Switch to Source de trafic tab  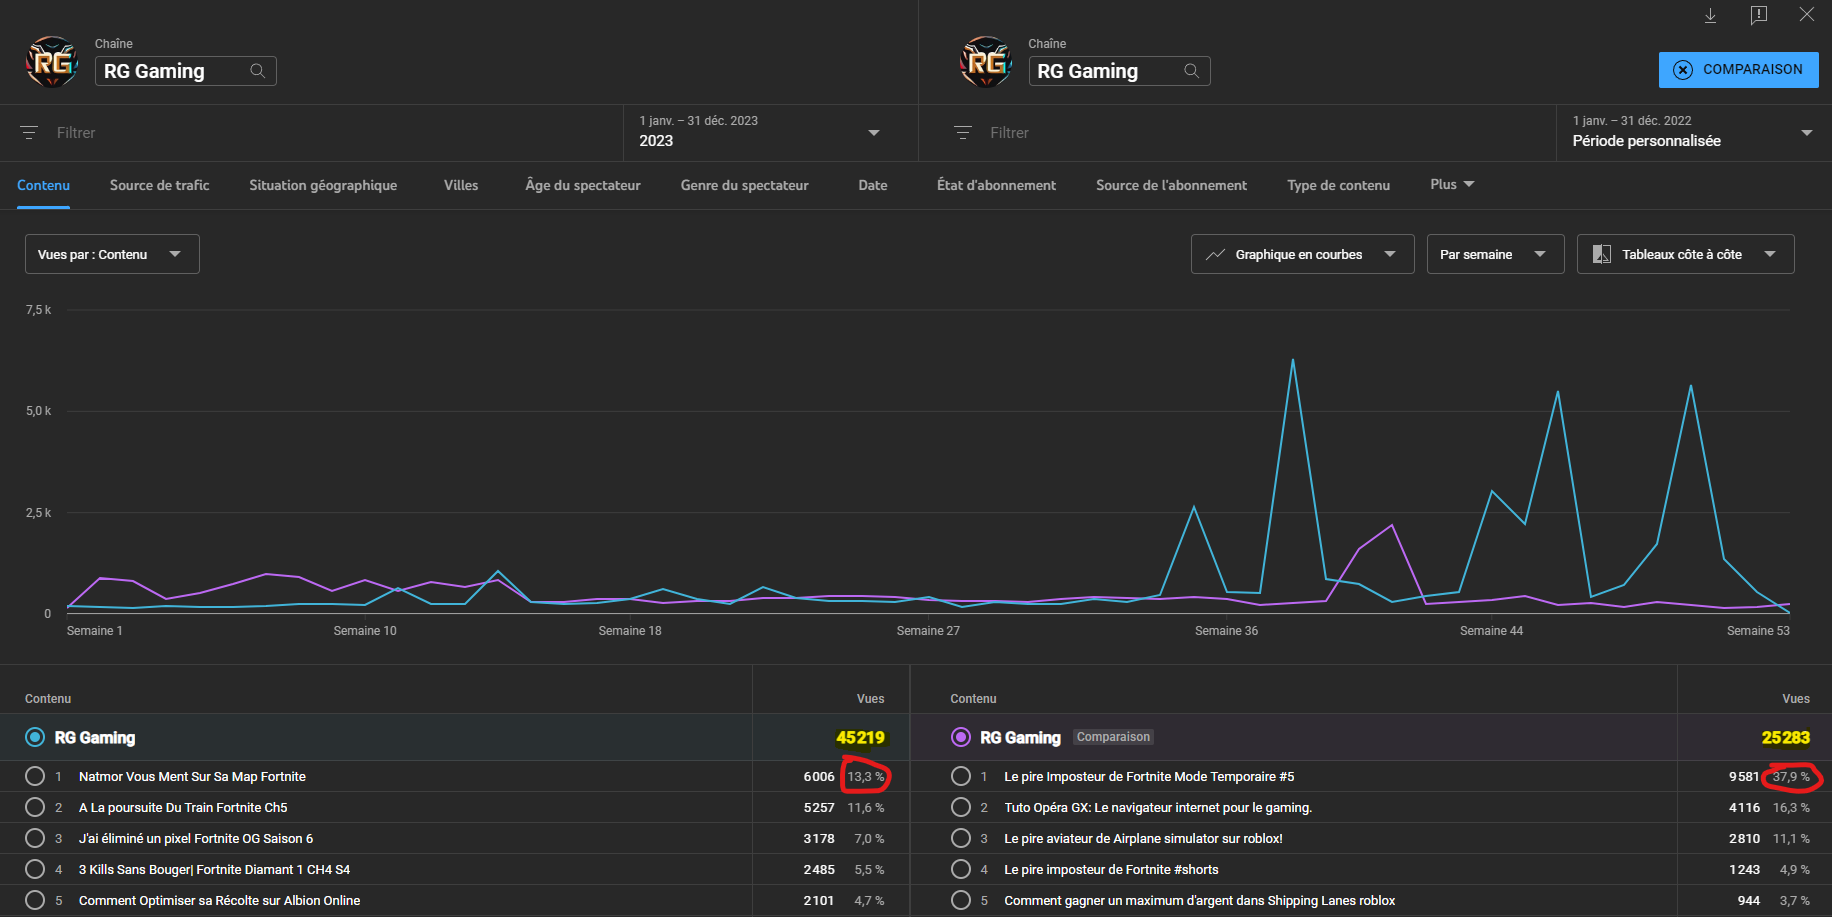160,186
